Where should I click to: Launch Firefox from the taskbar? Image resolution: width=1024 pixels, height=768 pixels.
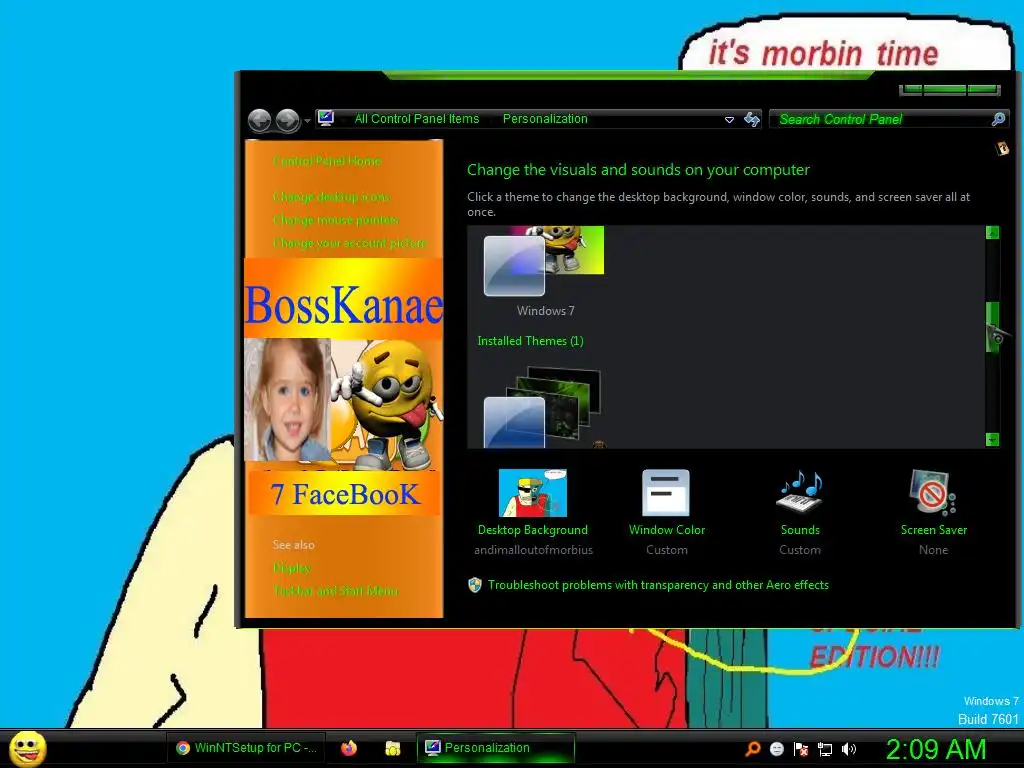[349, 748]
